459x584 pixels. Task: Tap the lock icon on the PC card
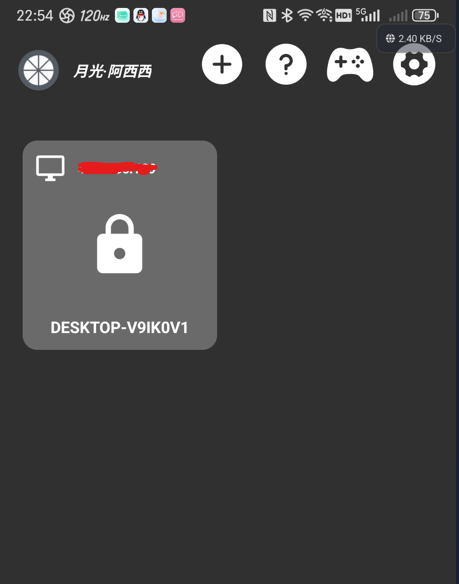[120, 244]
